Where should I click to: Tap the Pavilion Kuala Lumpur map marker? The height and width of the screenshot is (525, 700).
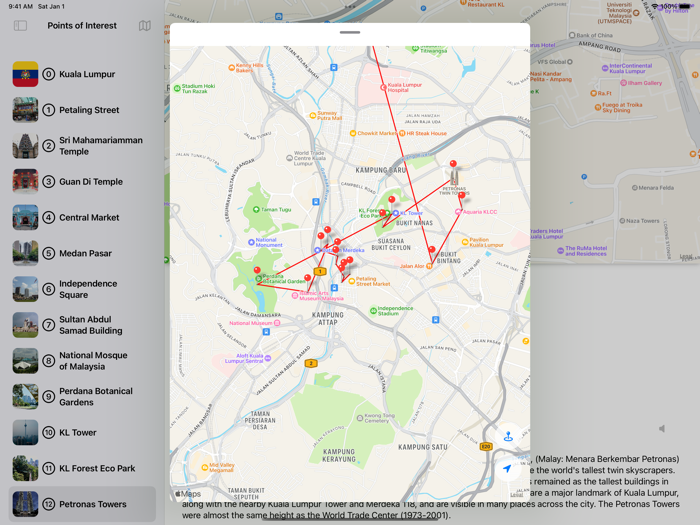click(x=465, y=242)
